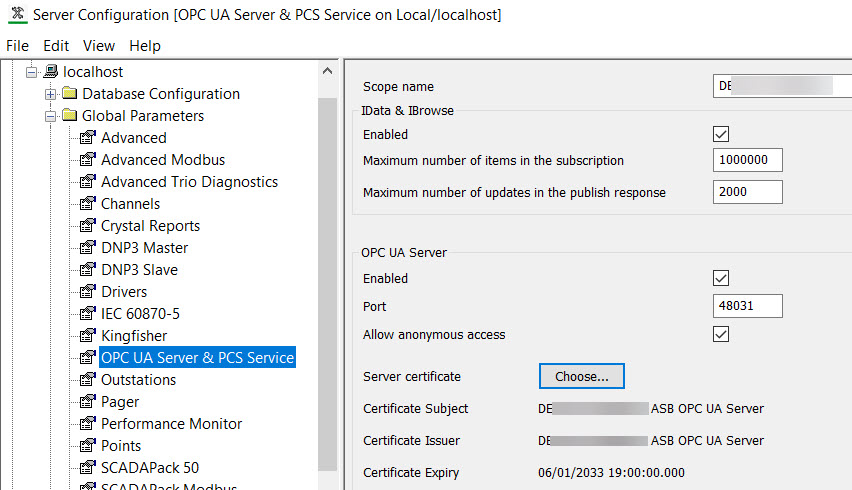Click the tree panel vertical scrollbar thumb

pyautogui.click(x=327, y=284)
